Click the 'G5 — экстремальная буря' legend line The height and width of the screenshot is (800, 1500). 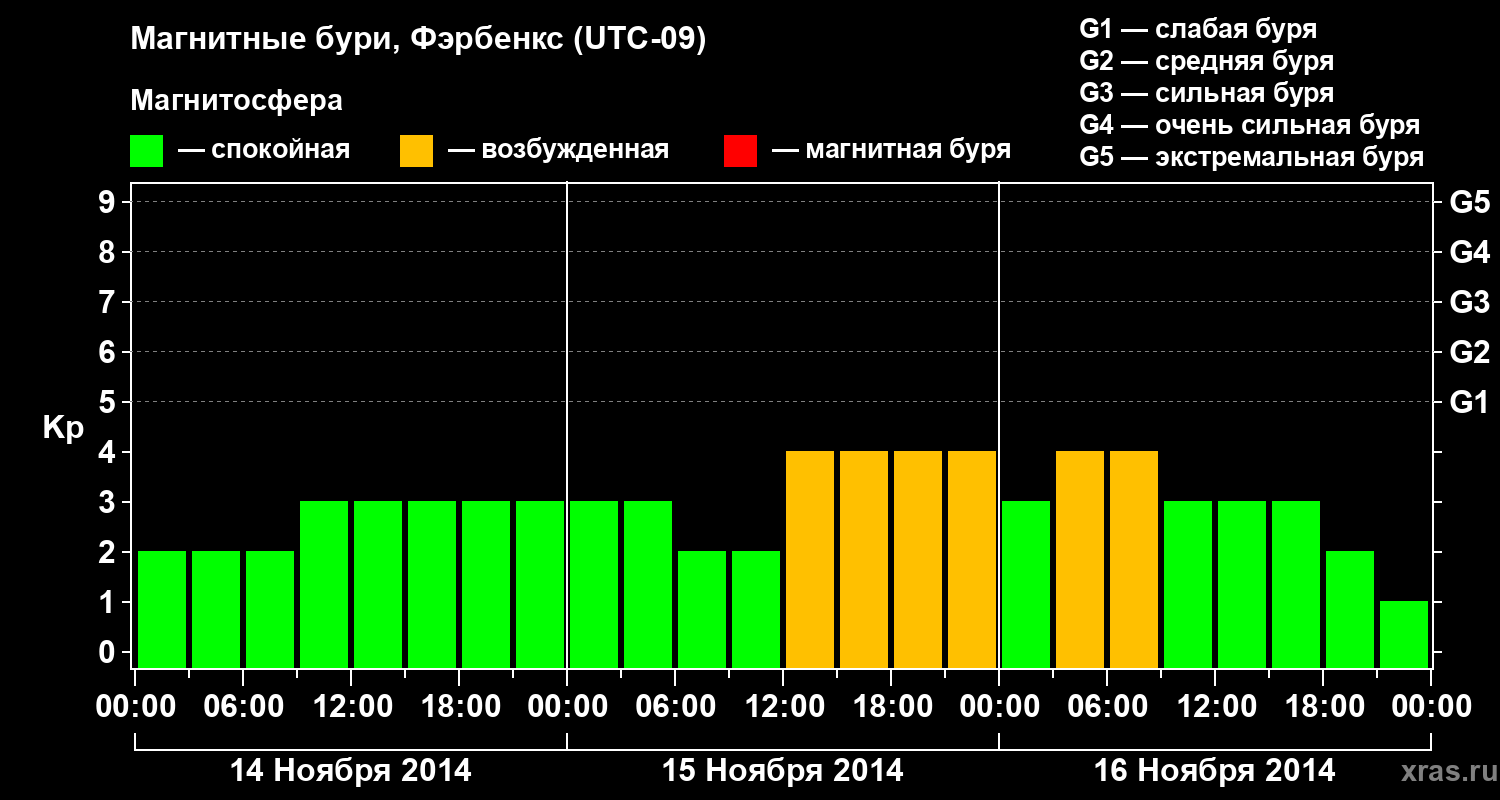1252,157
